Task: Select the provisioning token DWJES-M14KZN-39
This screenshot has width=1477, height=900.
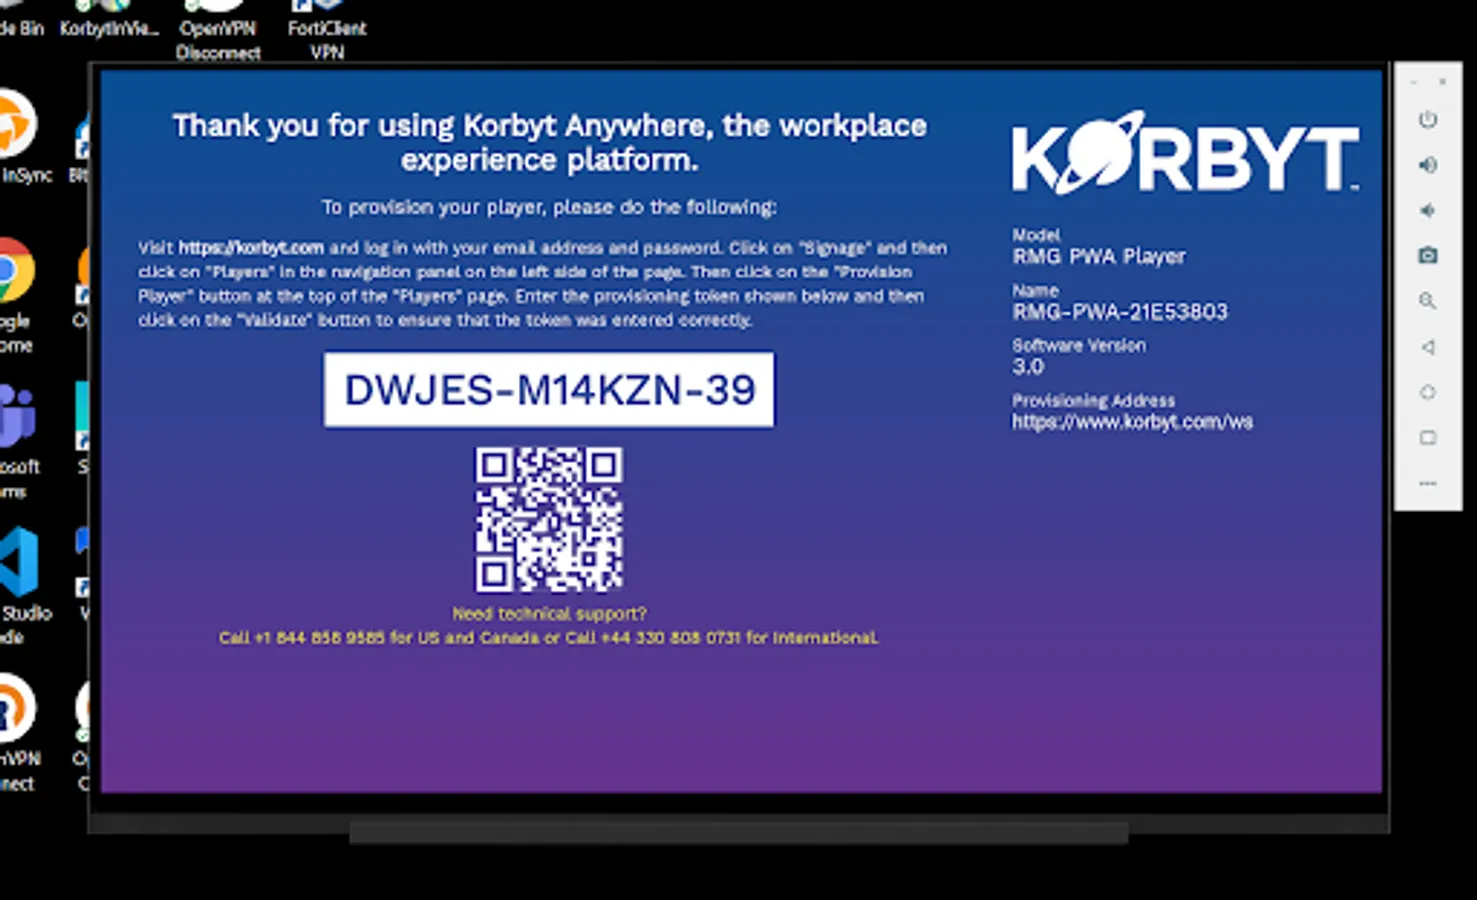Action: (549, 390)
